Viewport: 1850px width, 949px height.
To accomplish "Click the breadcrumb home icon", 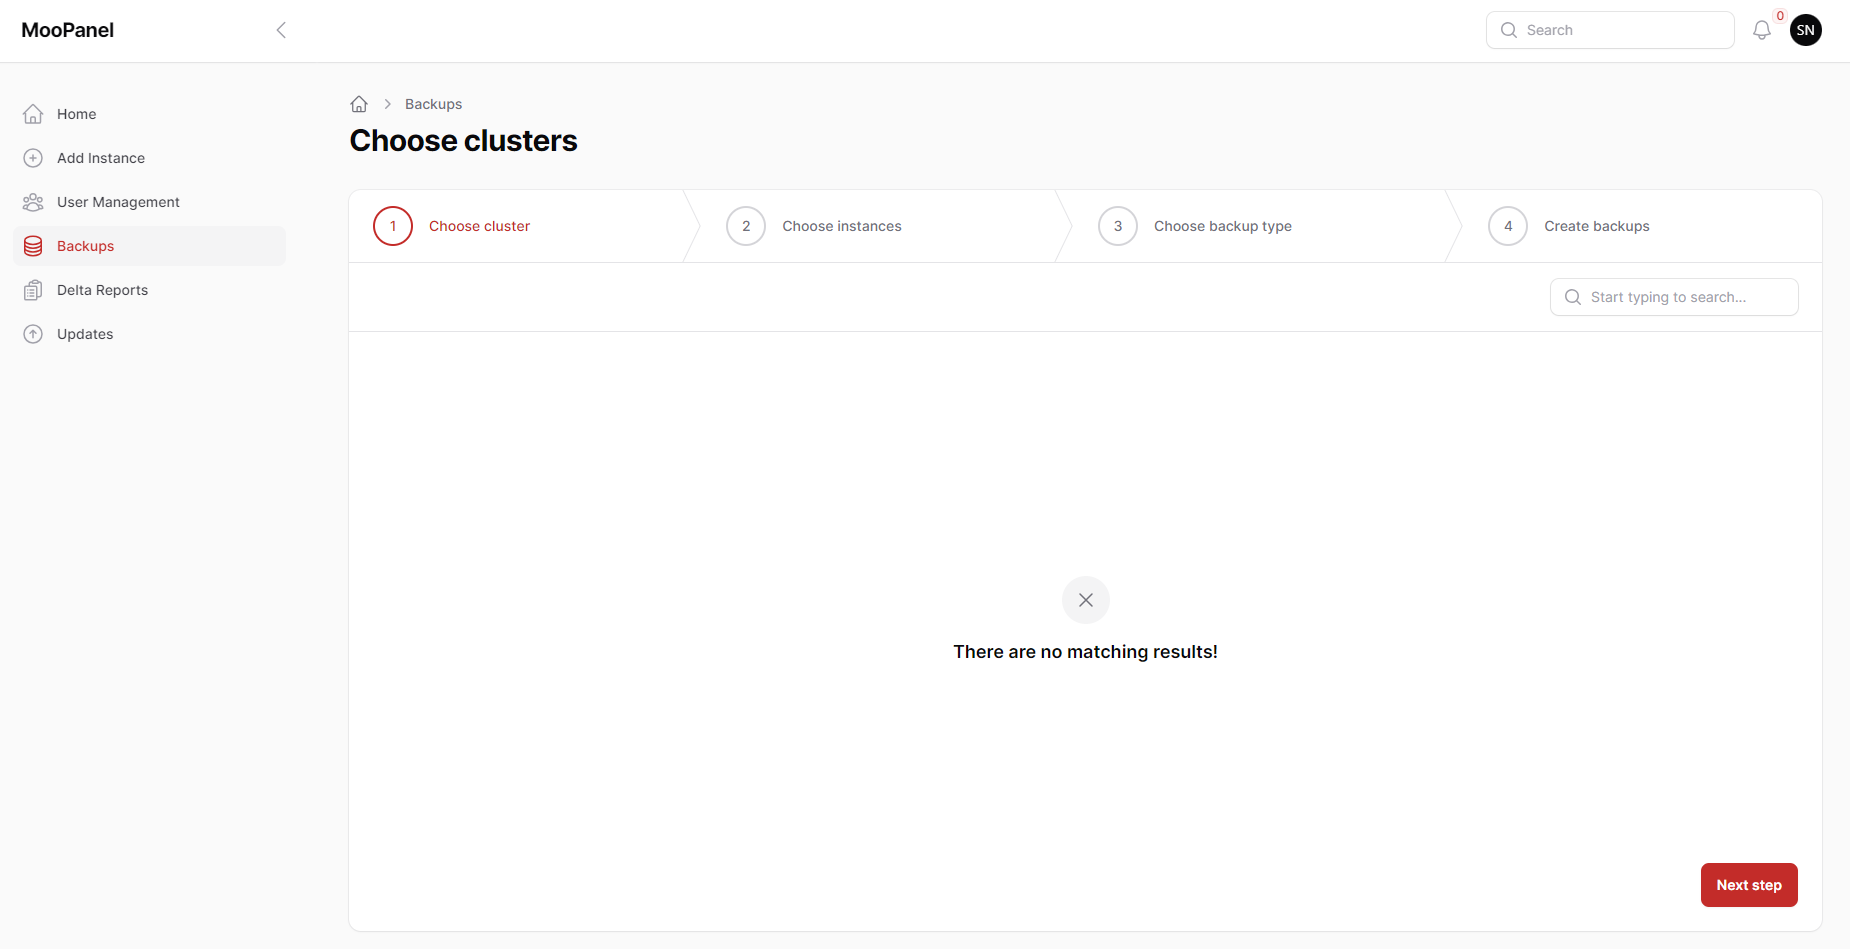I will (359, 104).
